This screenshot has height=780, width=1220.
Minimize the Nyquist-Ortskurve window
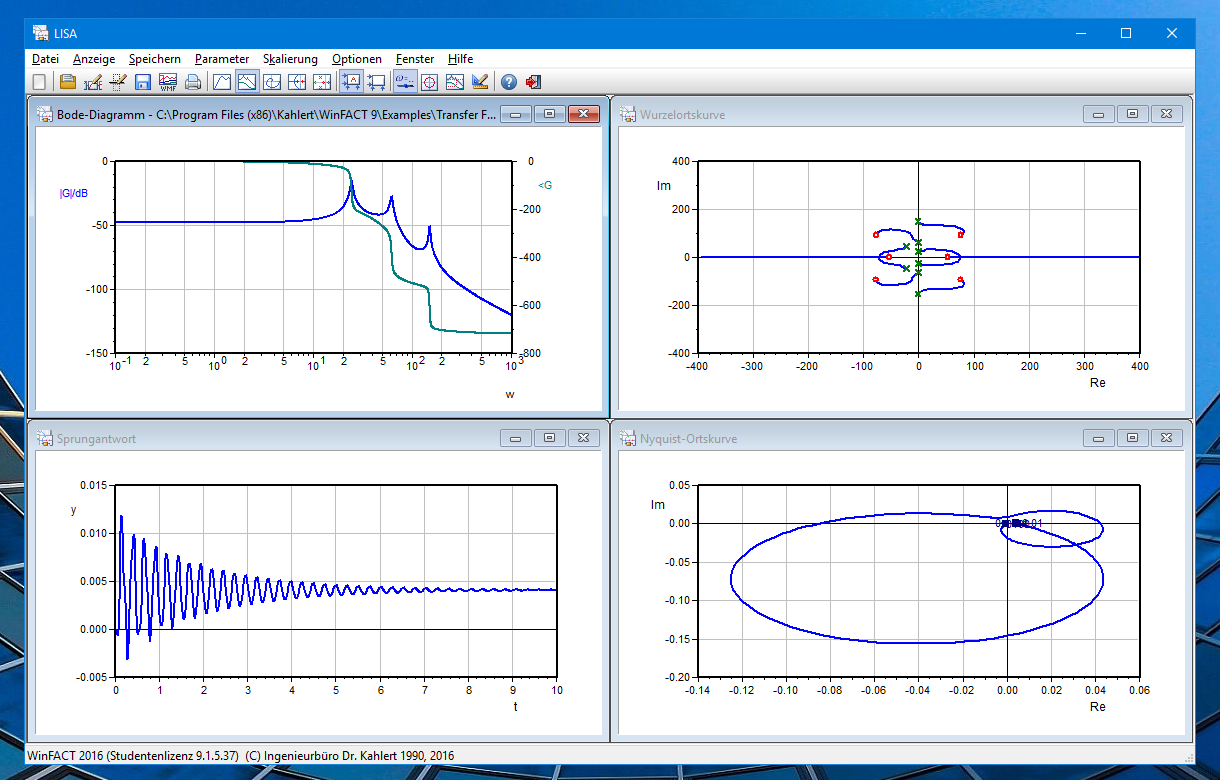pos(1098,438)
